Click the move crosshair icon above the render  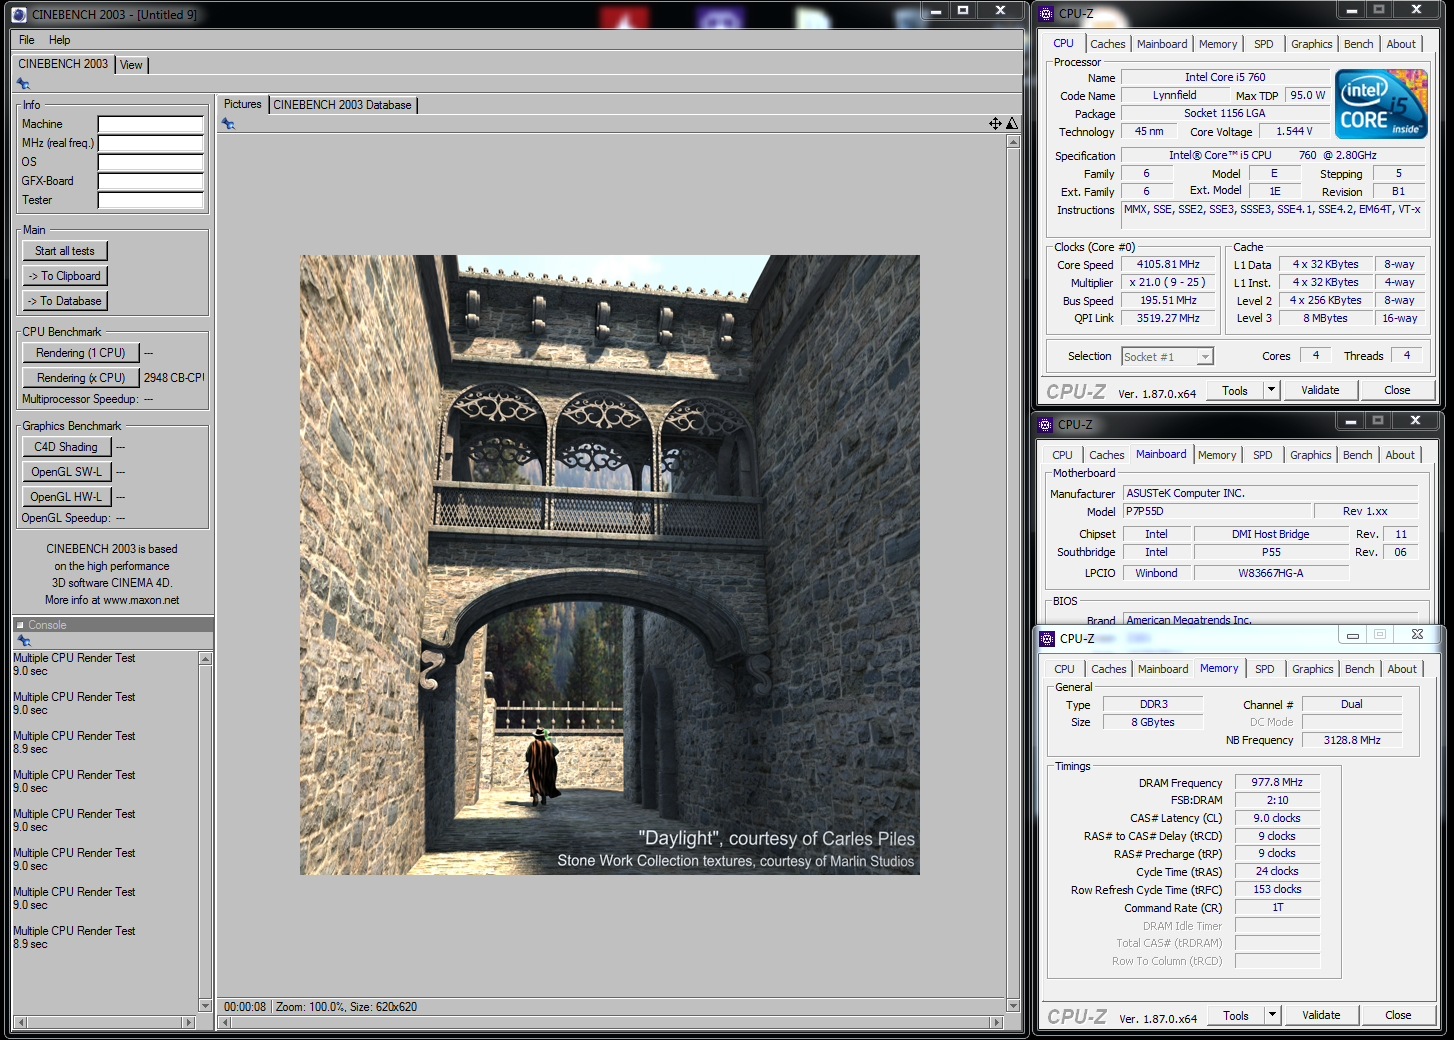[x=995, y=124]
